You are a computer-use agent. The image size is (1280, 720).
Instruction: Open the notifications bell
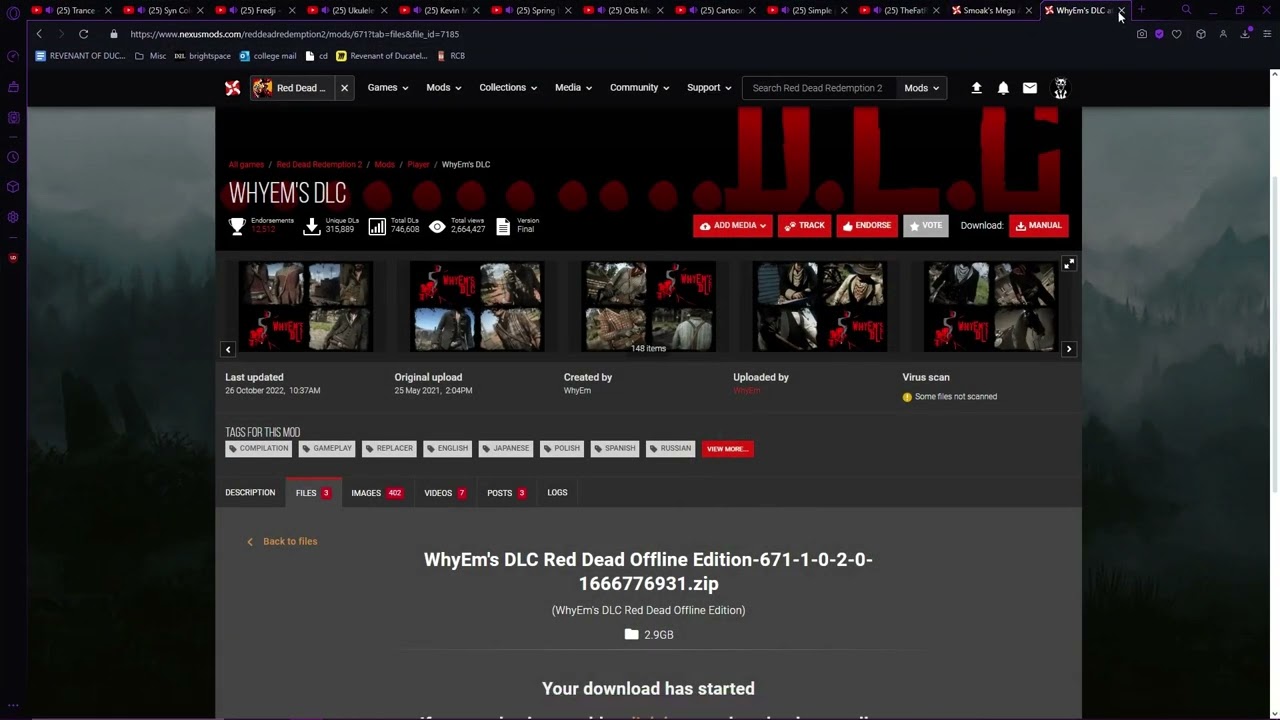(1003, 88)
